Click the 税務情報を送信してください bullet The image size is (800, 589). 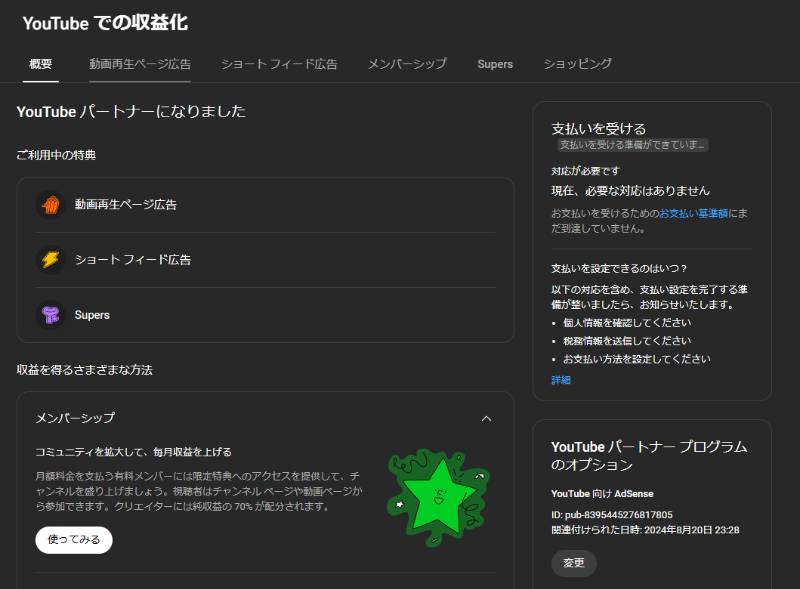pos(627,340)
